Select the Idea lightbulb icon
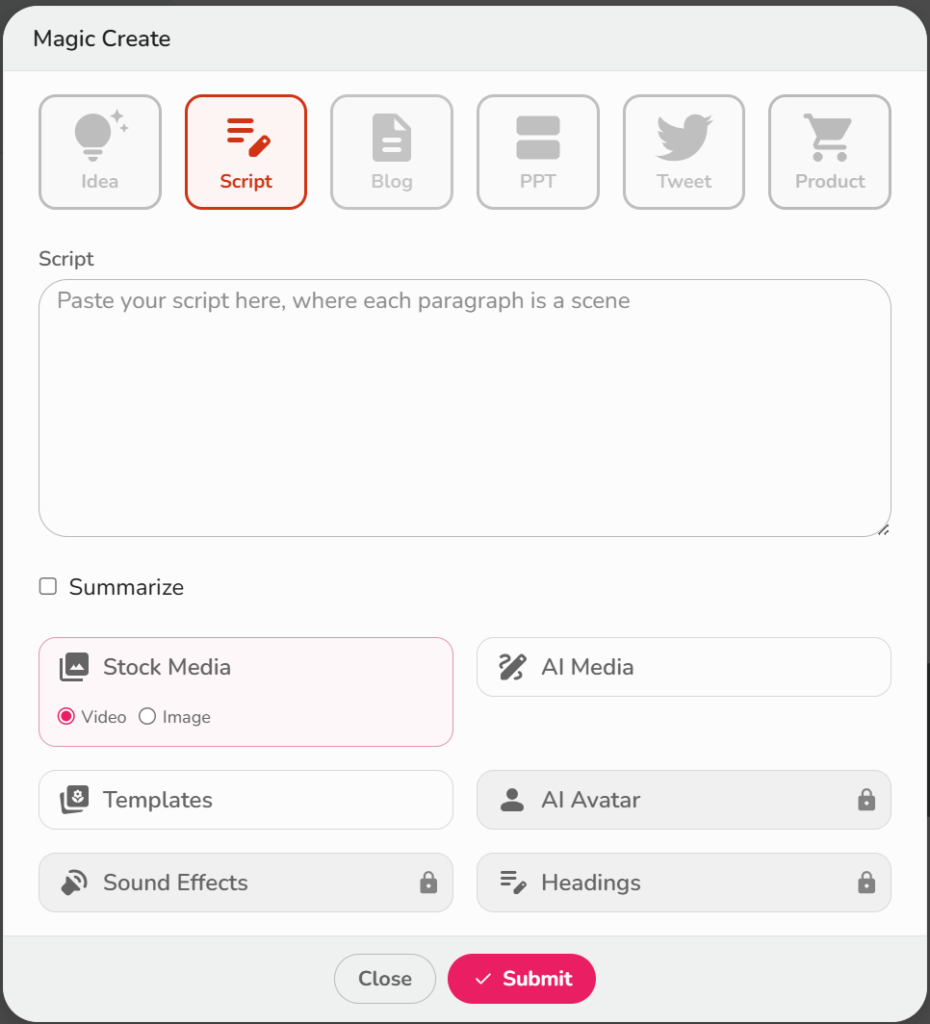The width and height of the screenshot is (930, 1024). point(100,136)
